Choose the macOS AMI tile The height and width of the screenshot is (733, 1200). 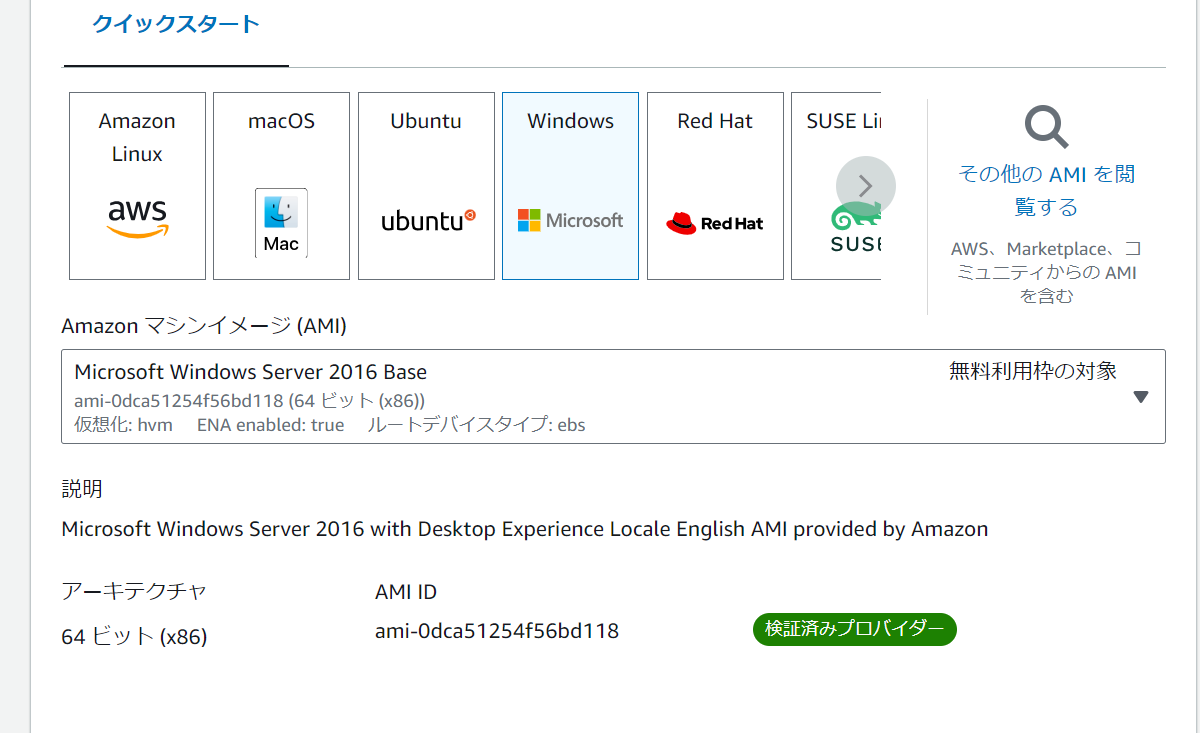[x=281, y=186]
